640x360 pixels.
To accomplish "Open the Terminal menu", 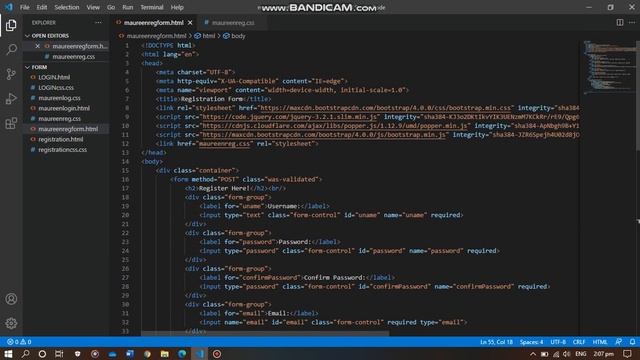I will pos(151,7).
